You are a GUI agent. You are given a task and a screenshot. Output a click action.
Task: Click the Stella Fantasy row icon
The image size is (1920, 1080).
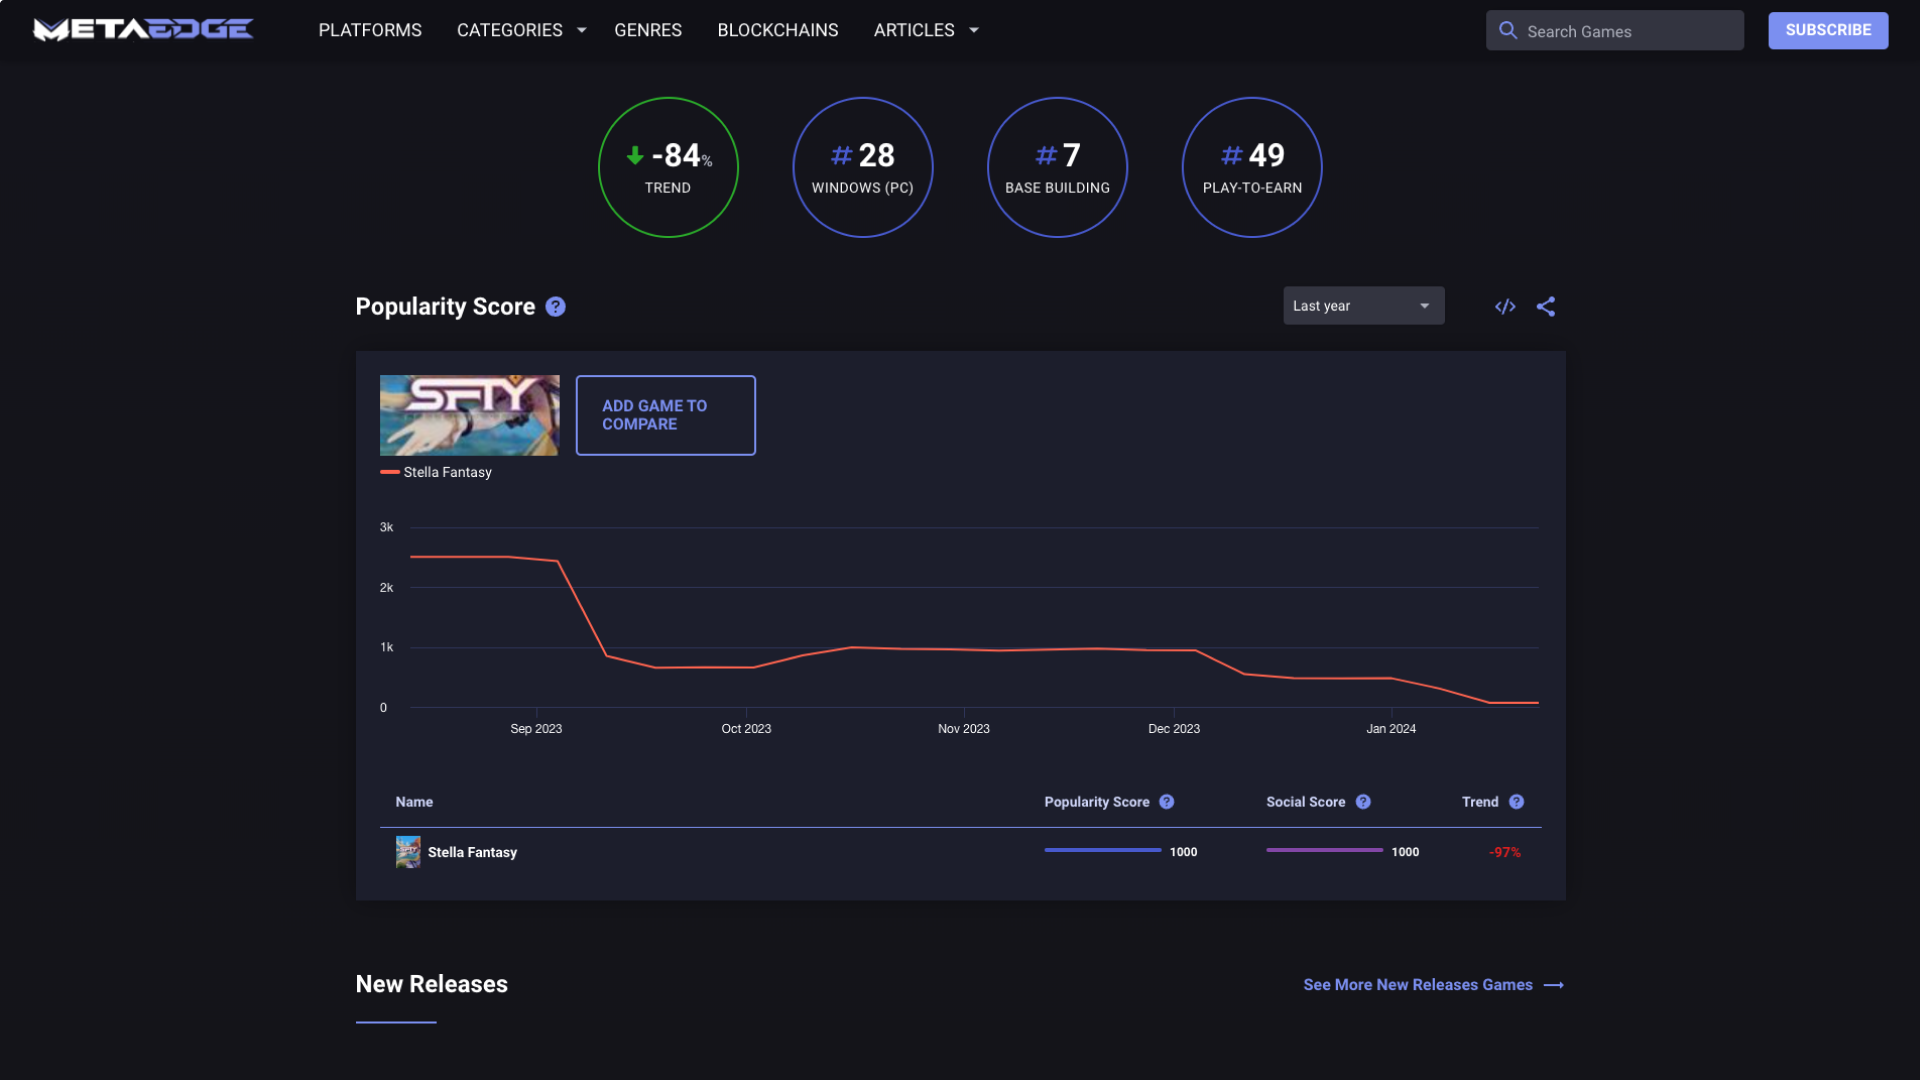(x=408, y=852)
